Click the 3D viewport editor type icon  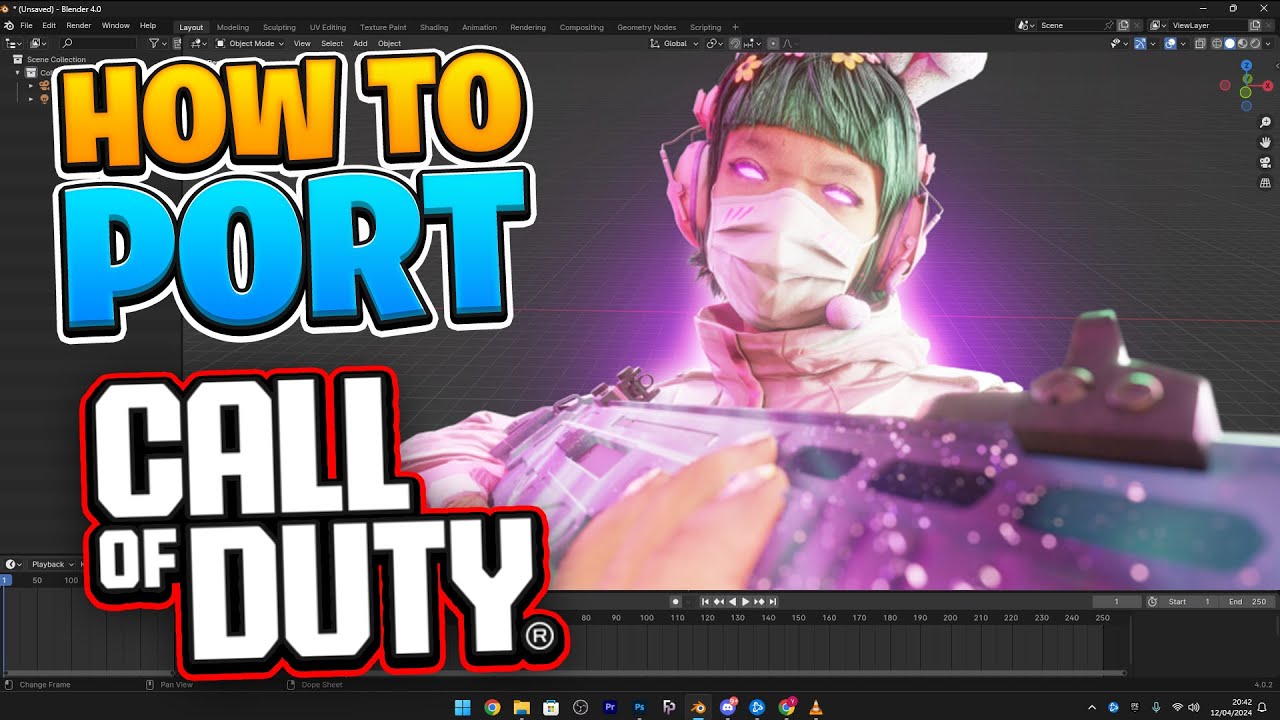200,43
